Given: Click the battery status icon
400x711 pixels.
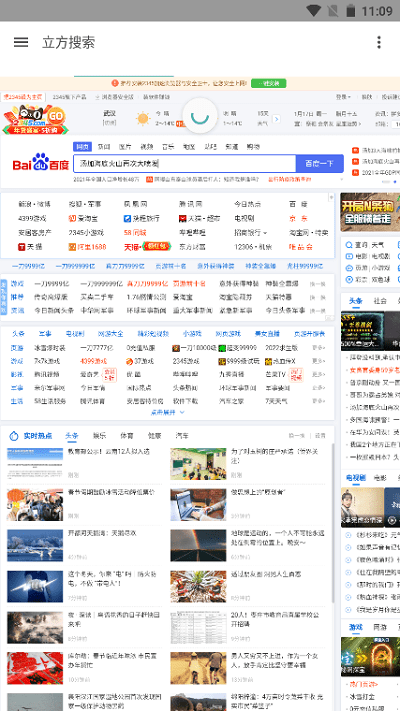Looking at the screenshot, I should coord(351,10).
